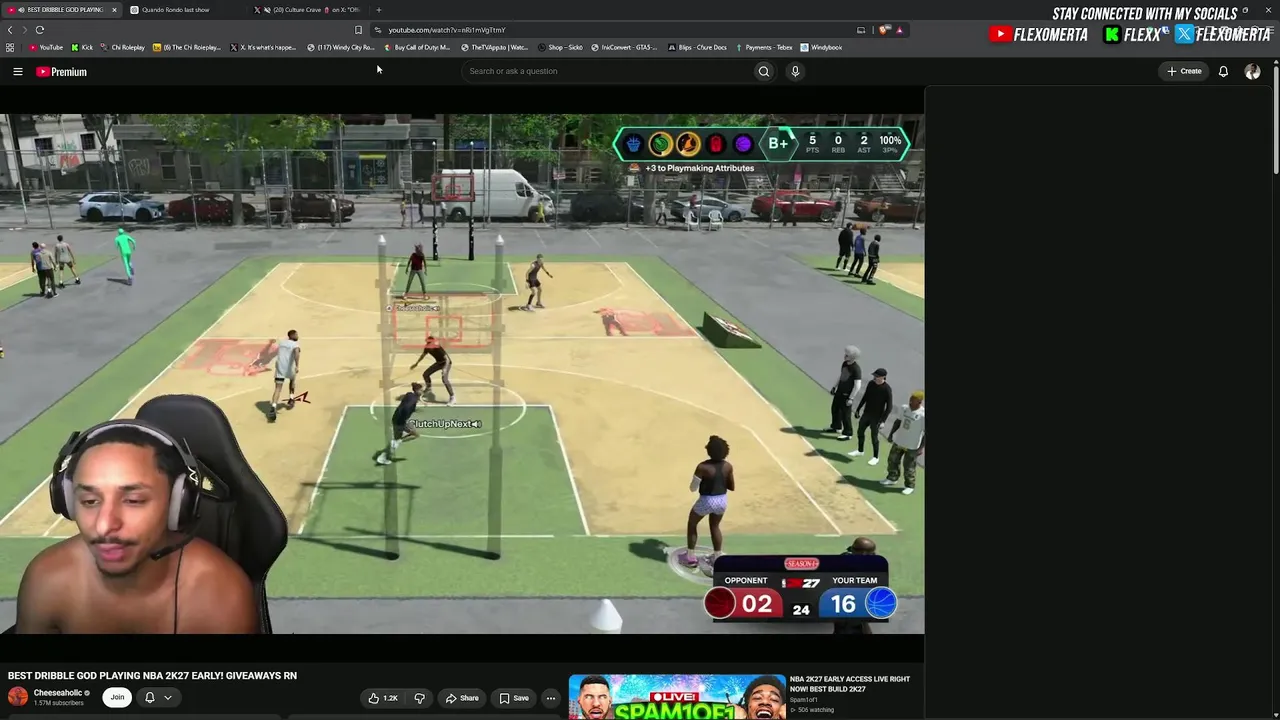Open the account avatar menu

point(1252,71)
